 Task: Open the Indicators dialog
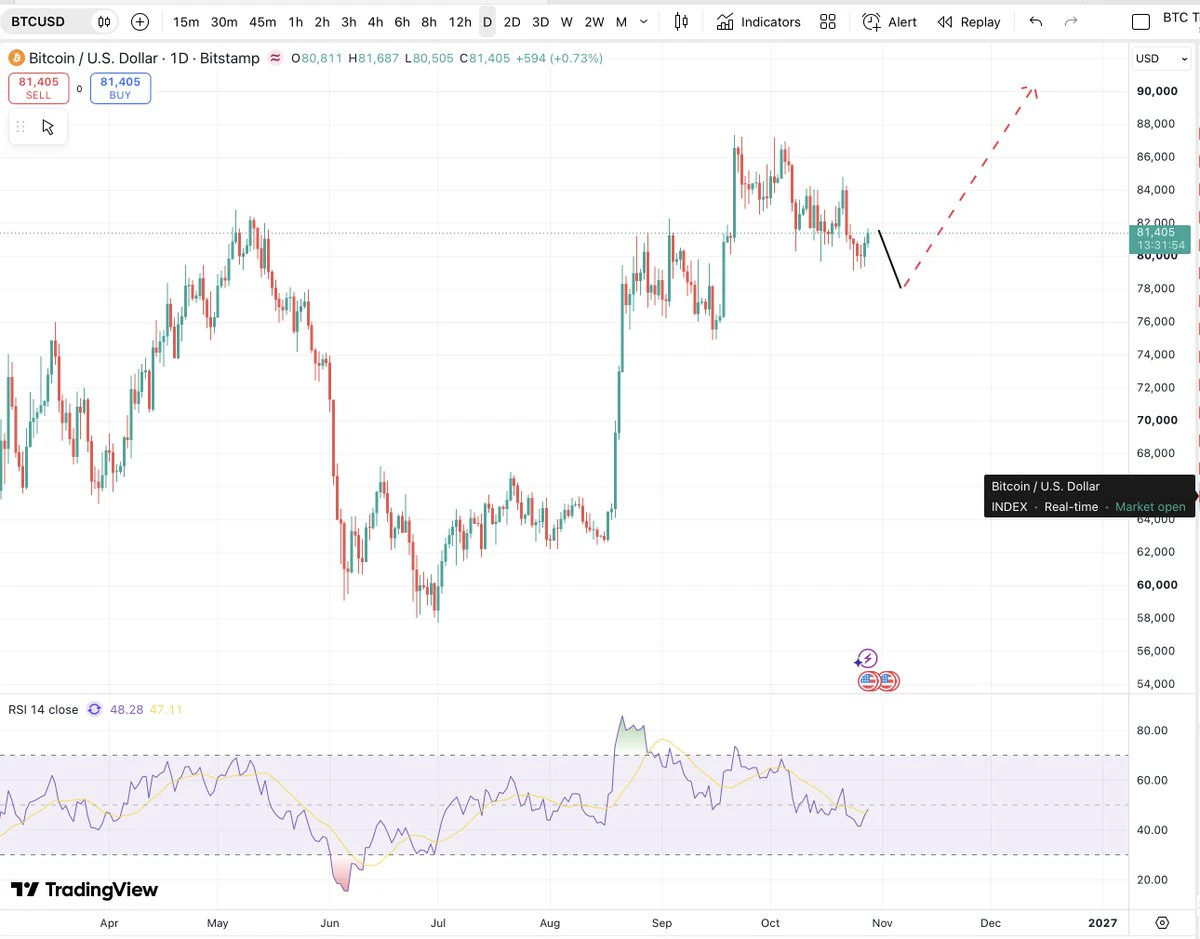click(759, 22)
